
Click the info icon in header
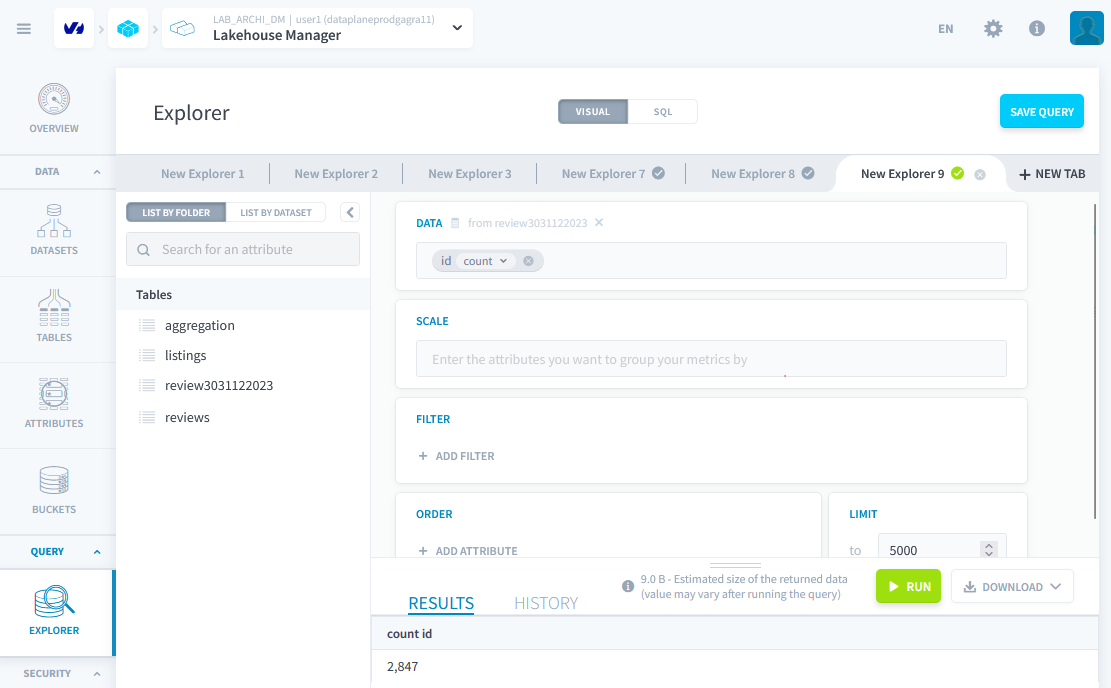coord(1037,29)
